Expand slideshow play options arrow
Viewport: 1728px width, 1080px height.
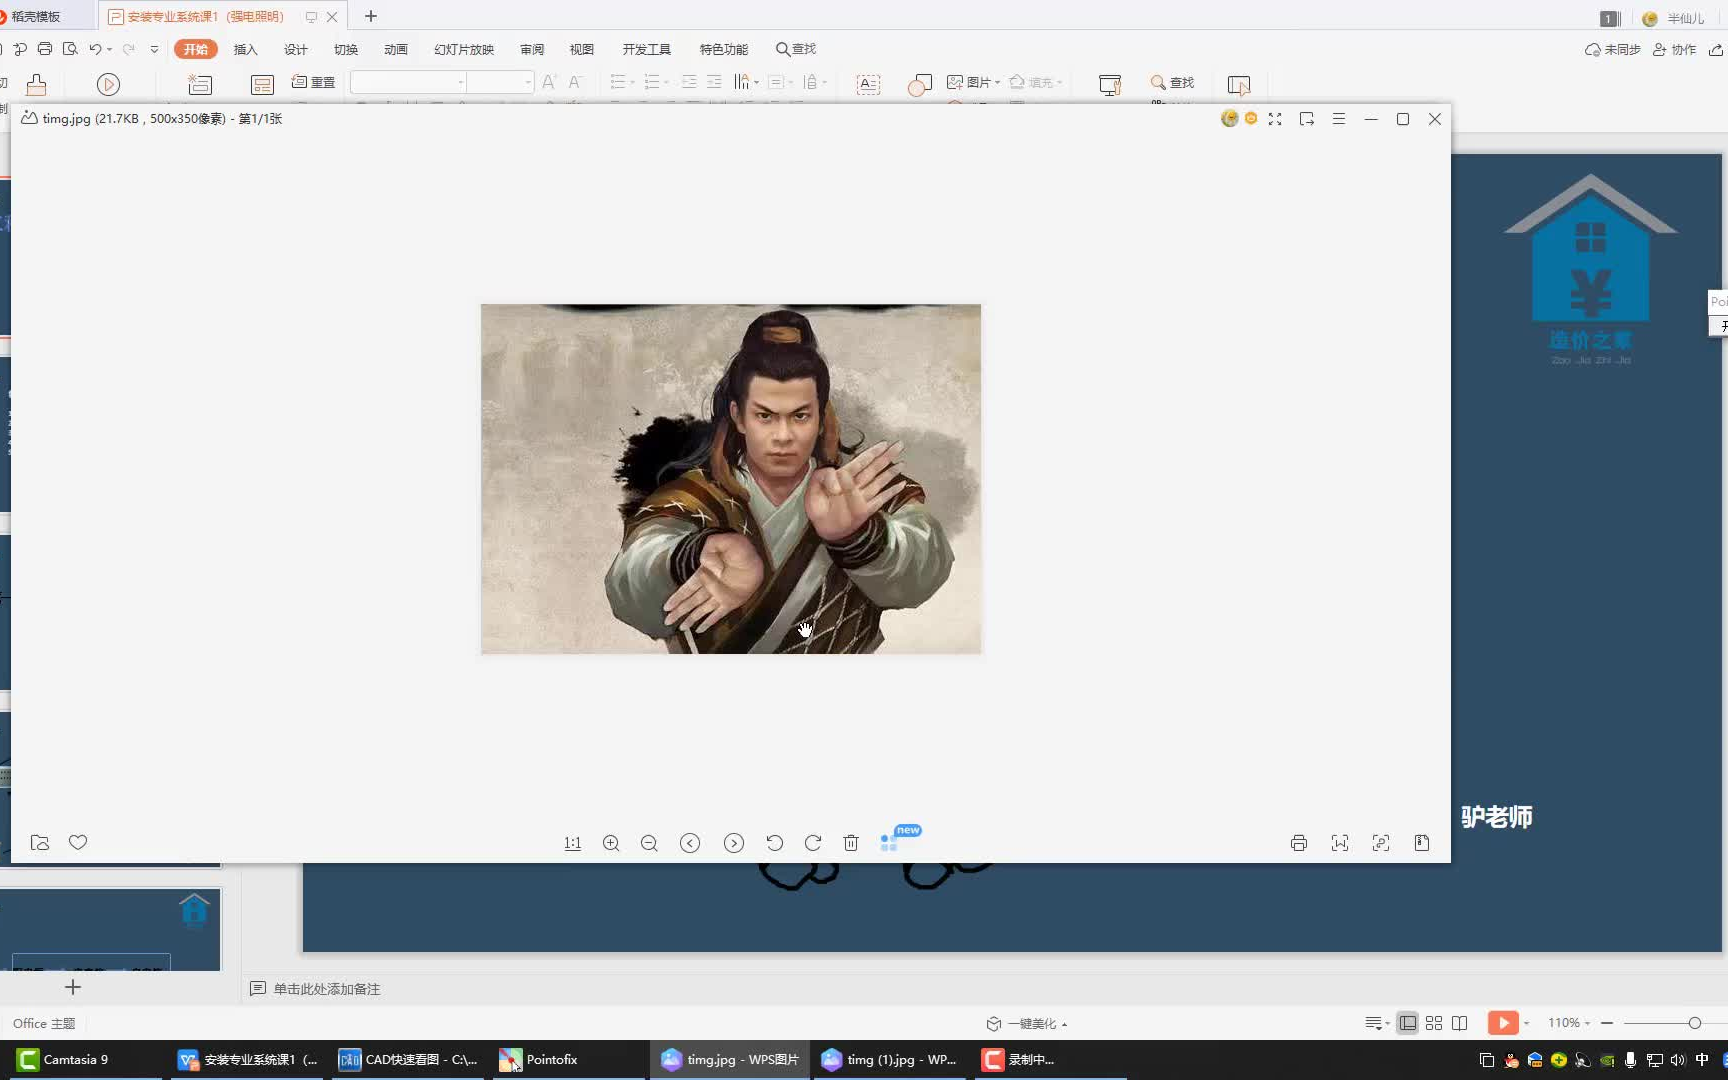pos(1527,1023)
